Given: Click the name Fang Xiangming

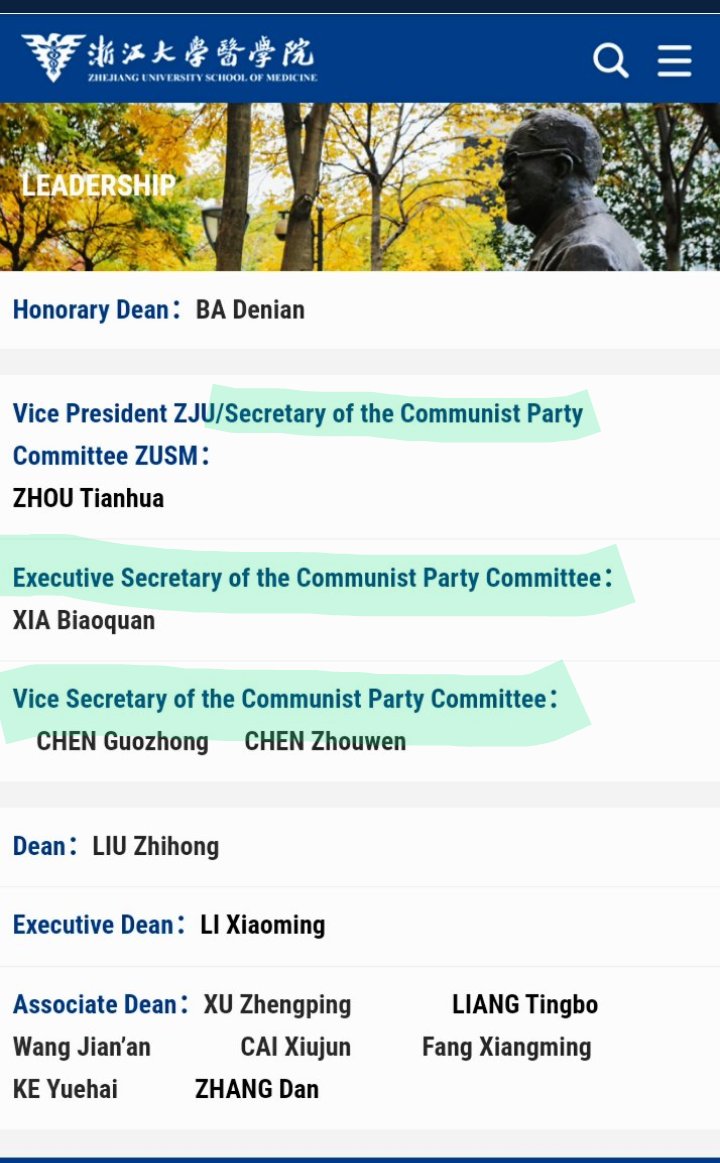Looking at the screenshot, I should tap(506, 1047).
